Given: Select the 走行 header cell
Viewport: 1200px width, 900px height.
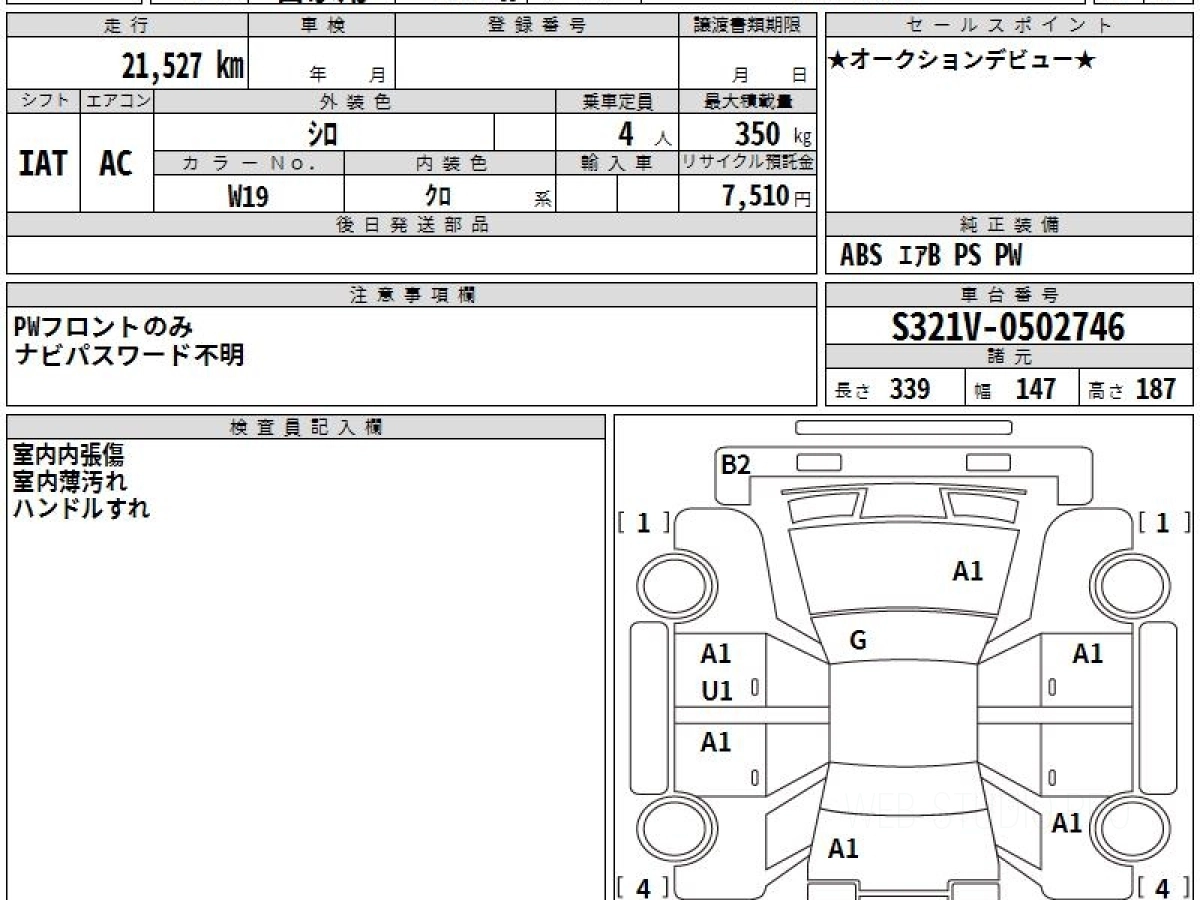Looking at the screenshot, I should [x=126, y=26].
